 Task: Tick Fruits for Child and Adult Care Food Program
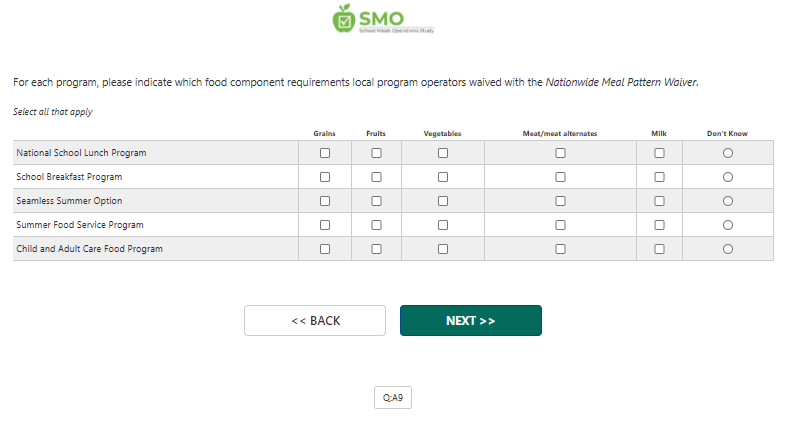coord(376,249)
